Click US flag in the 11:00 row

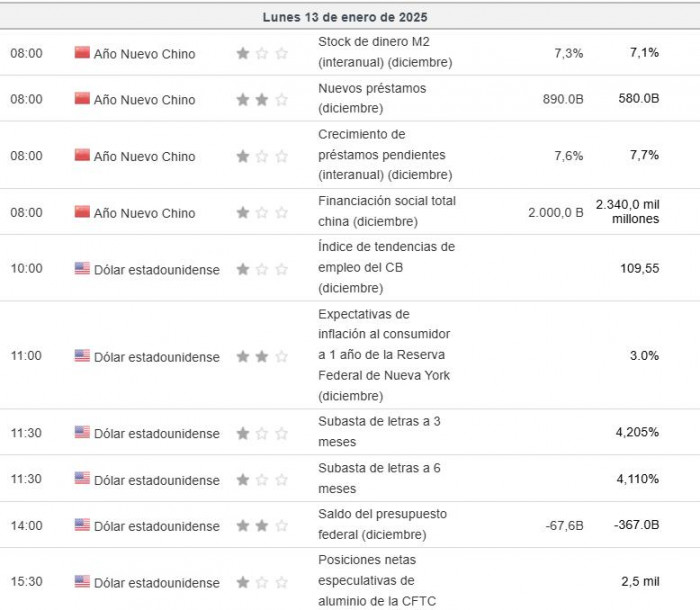[x=82, y=356]
